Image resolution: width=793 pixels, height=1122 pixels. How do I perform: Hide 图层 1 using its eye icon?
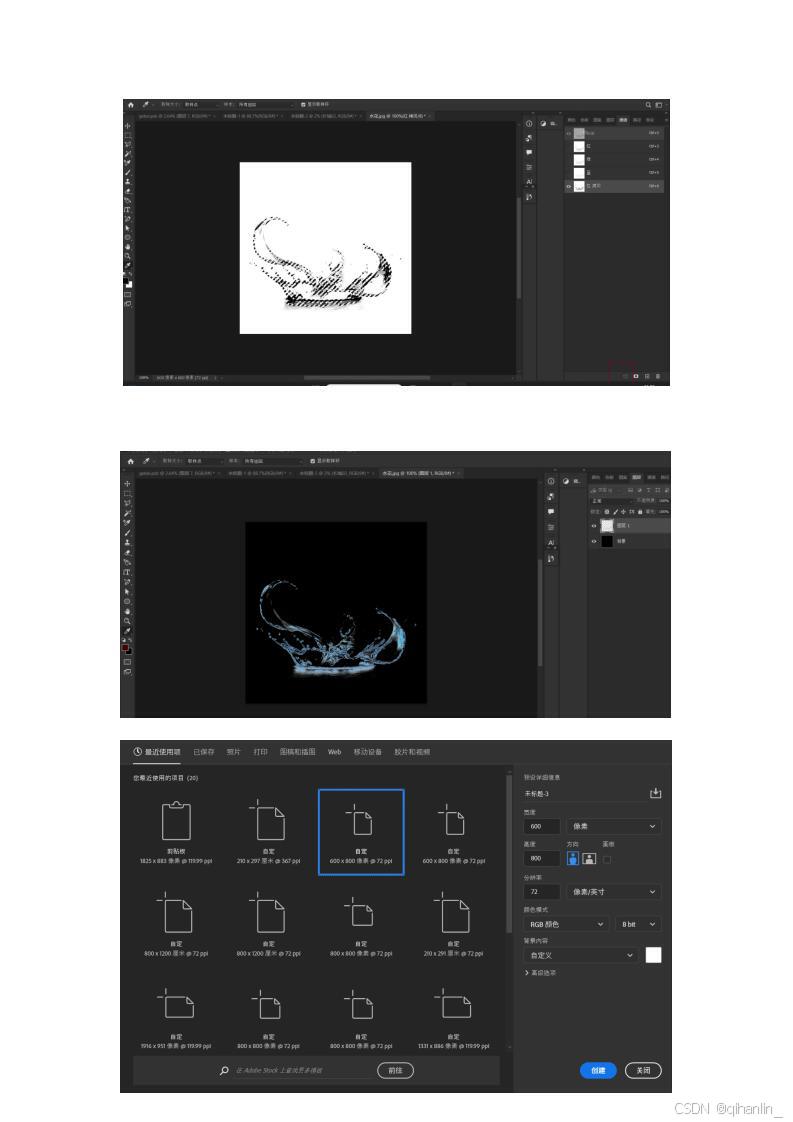(x=594, y=526)
